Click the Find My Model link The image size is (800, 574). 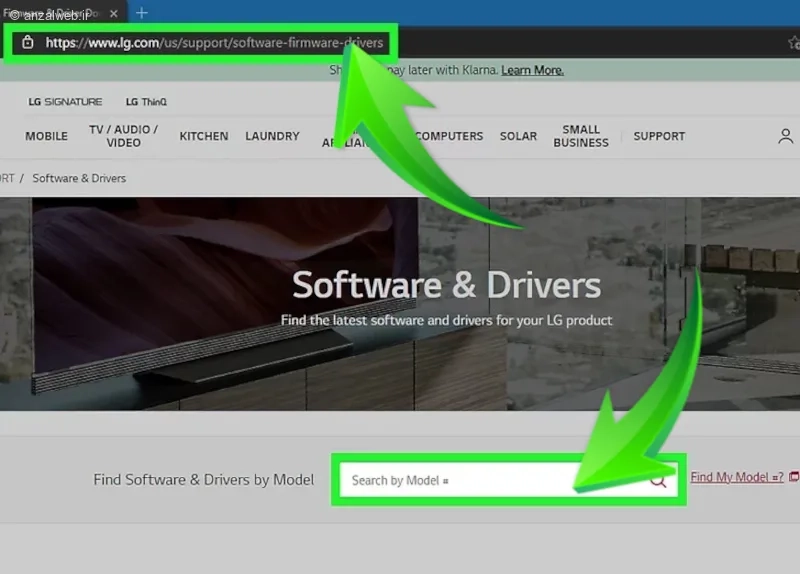point(736,477)
